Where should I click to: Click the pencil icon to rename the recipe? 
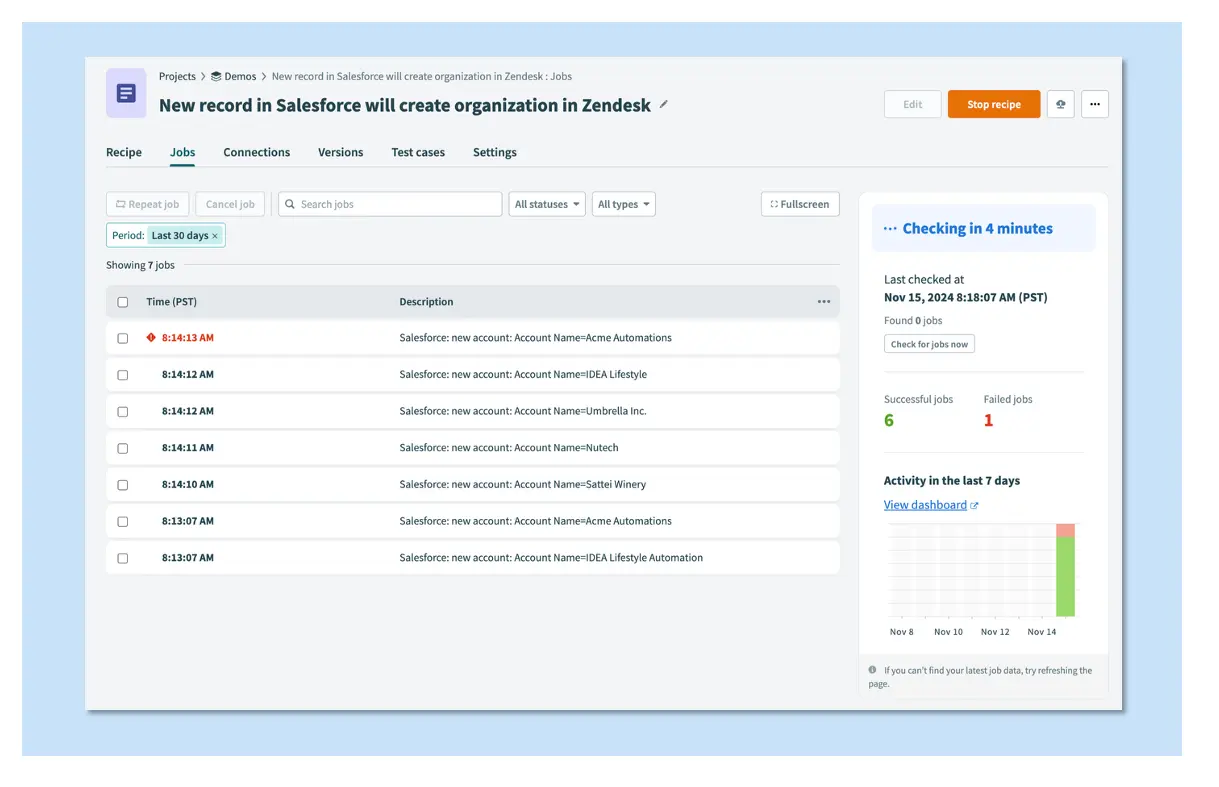(x=662, y=104)
